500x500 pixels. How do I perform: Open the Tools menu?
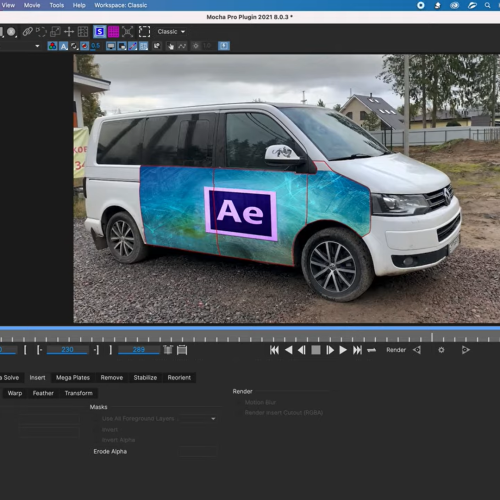57,5
